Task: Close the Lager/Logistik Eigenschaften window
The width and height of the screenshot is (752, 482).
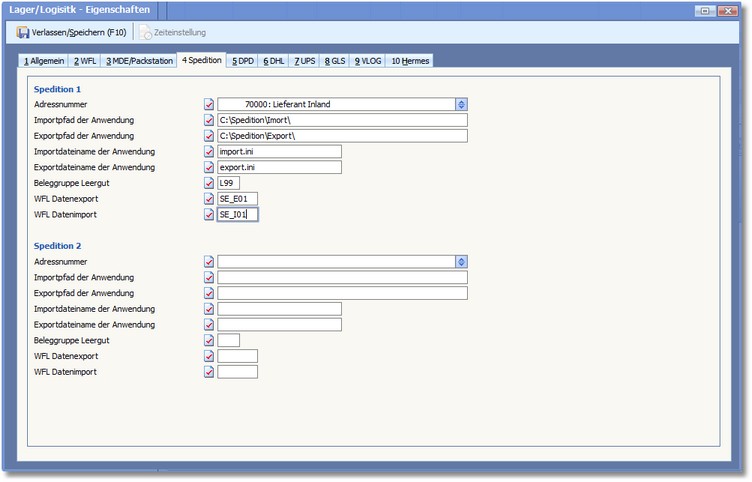Action: pos(728,10)
